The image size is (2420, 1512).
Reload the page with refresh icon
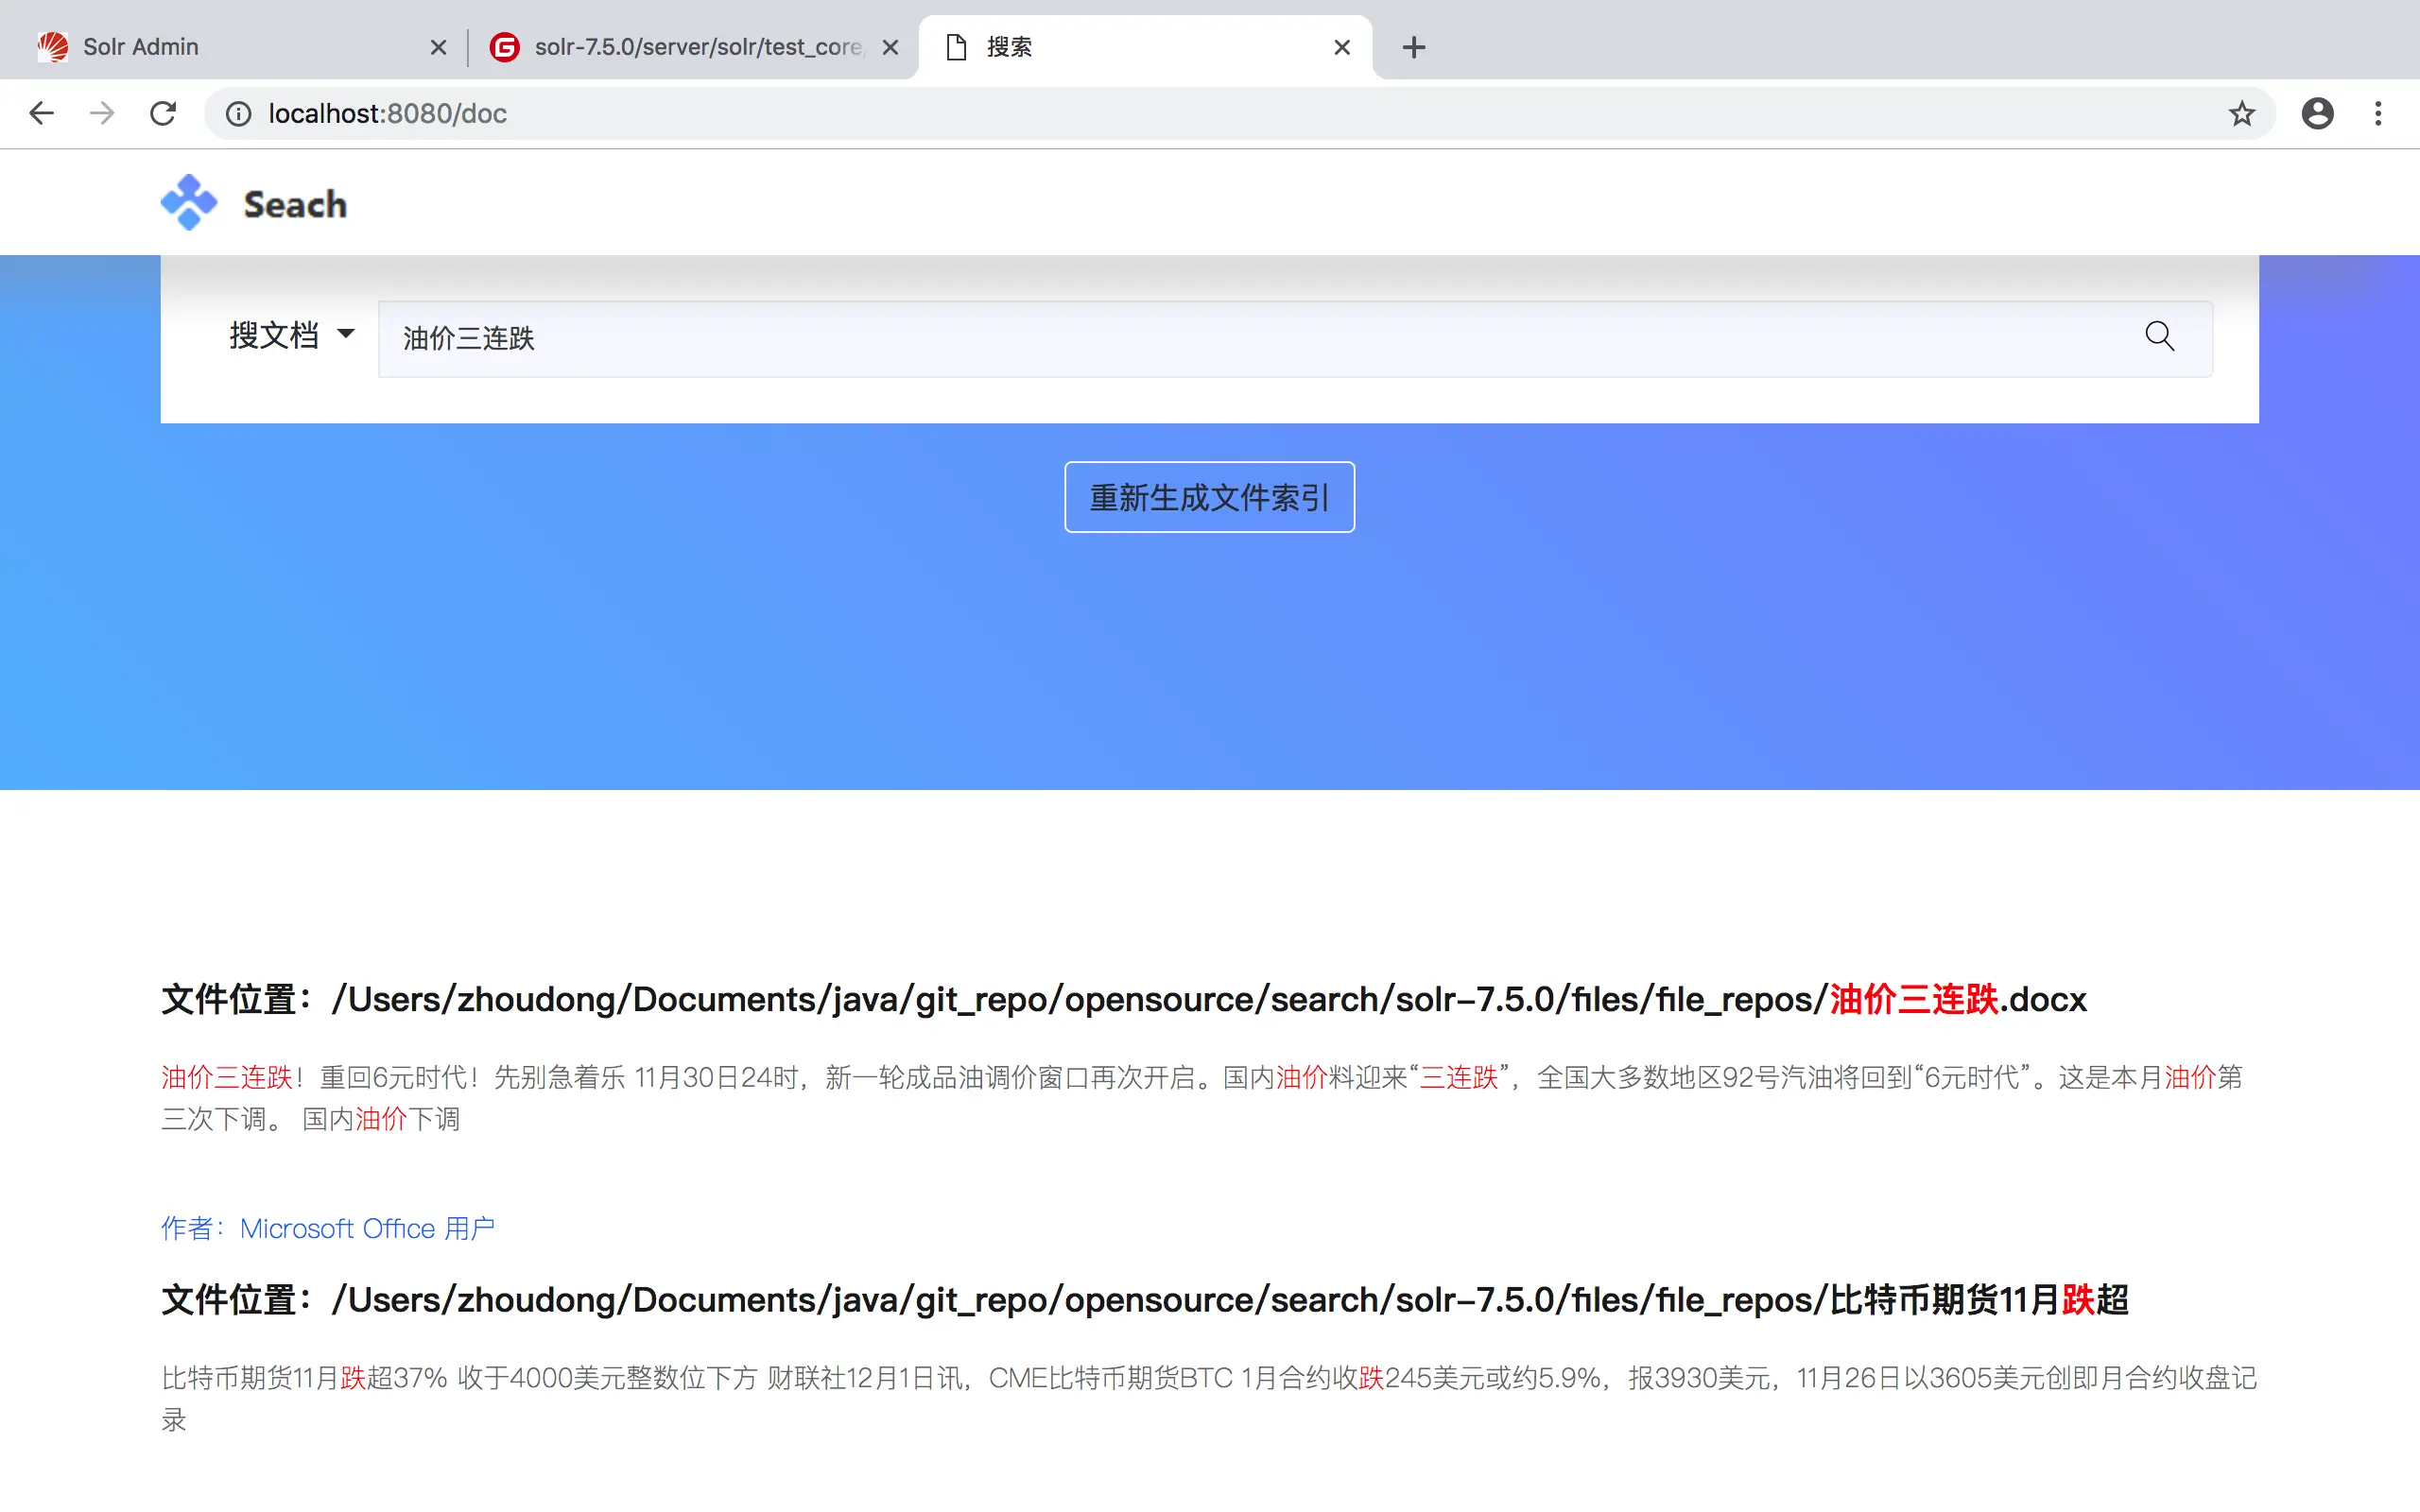tap(163, 114)
